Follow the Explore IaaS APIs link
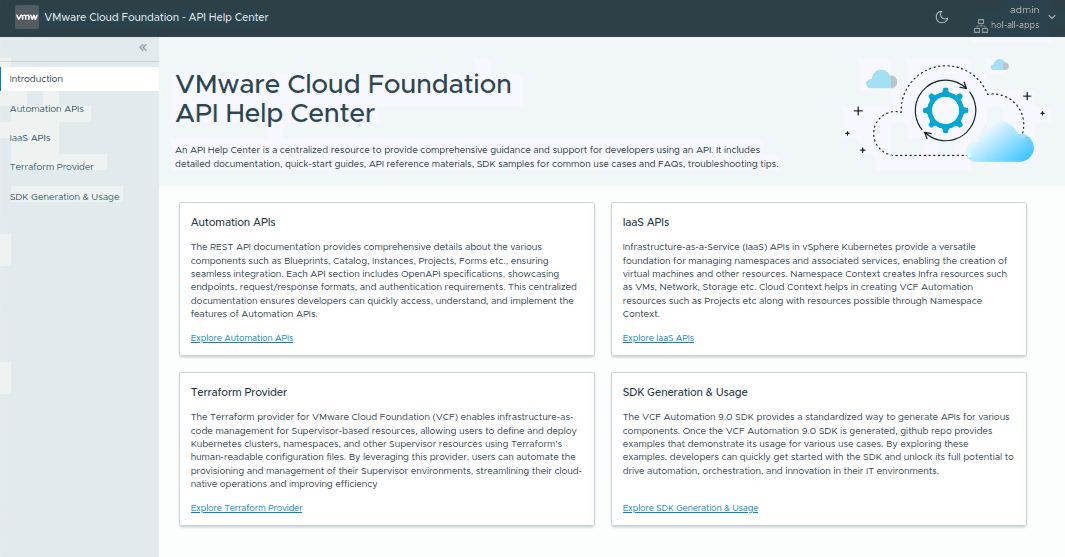Image resolution: width=1065 pixels, height=557 pixels. 658,338
